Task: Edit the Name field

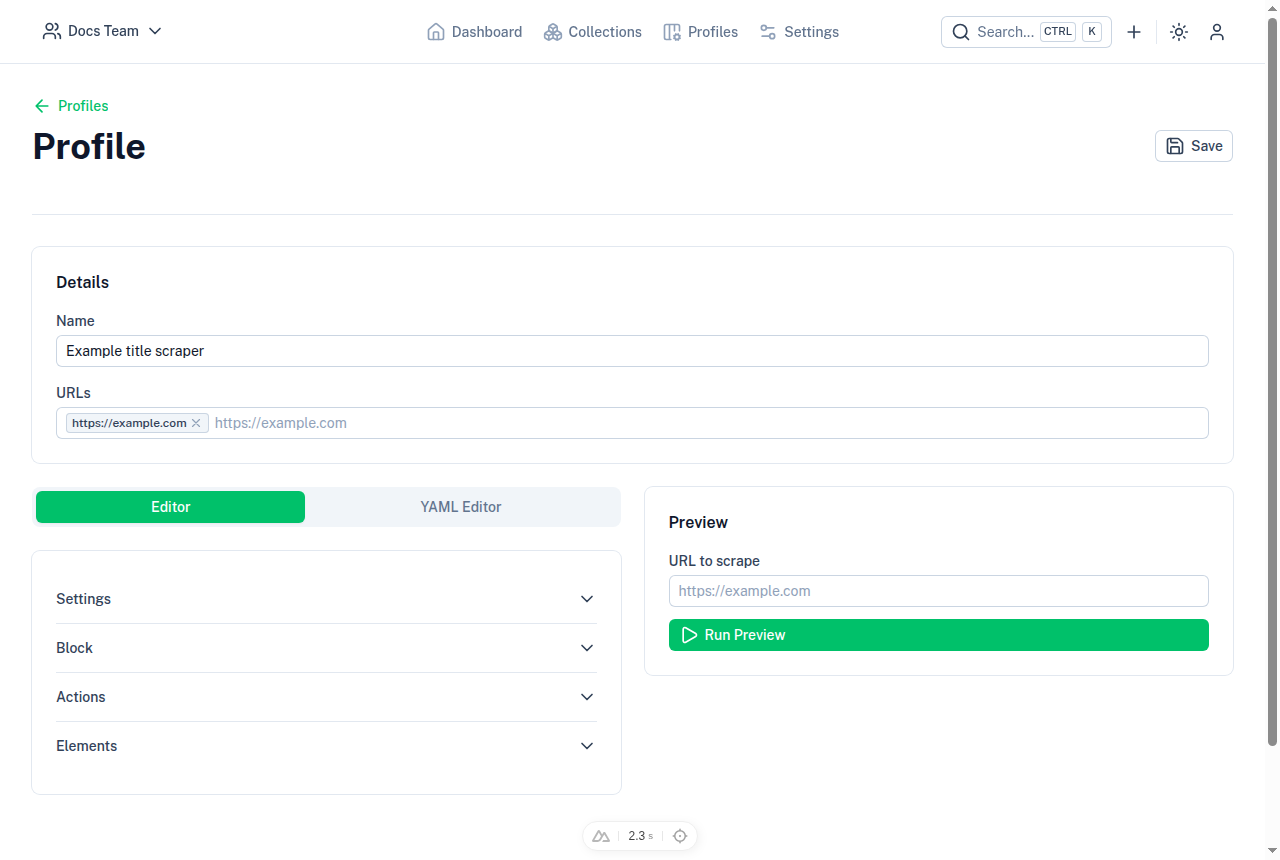Action: [632, 351]
